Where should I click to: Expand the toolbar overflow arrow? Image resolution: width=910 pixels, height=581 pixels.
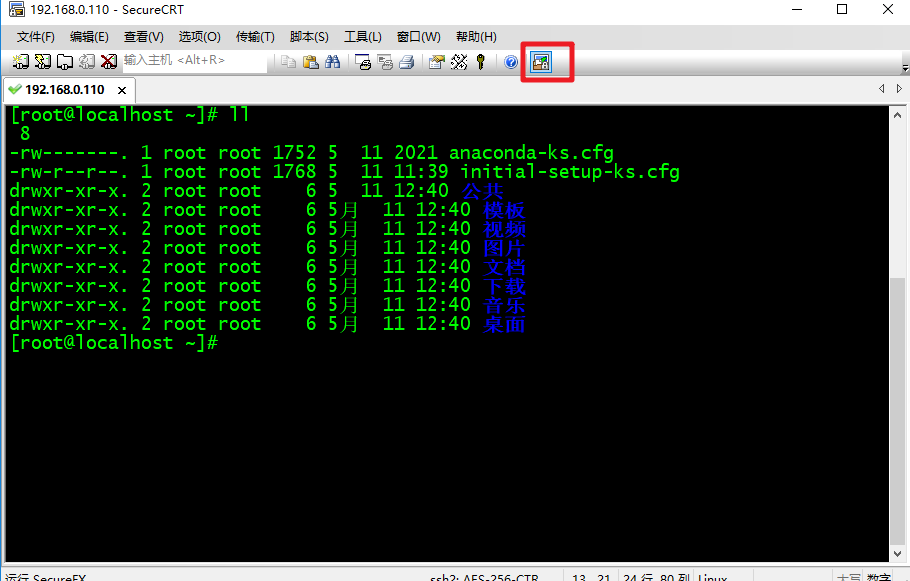coord(905,68)
